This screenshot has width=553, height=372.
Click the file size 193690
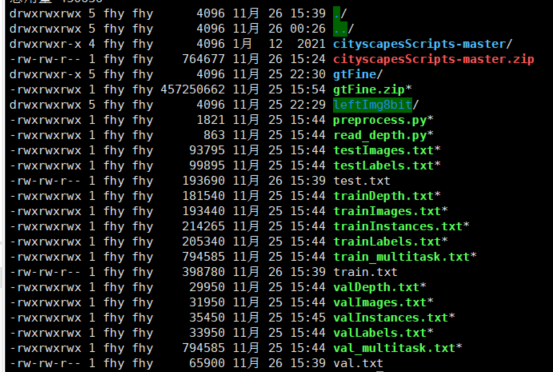pyautogui.click(x=203, y=181)
